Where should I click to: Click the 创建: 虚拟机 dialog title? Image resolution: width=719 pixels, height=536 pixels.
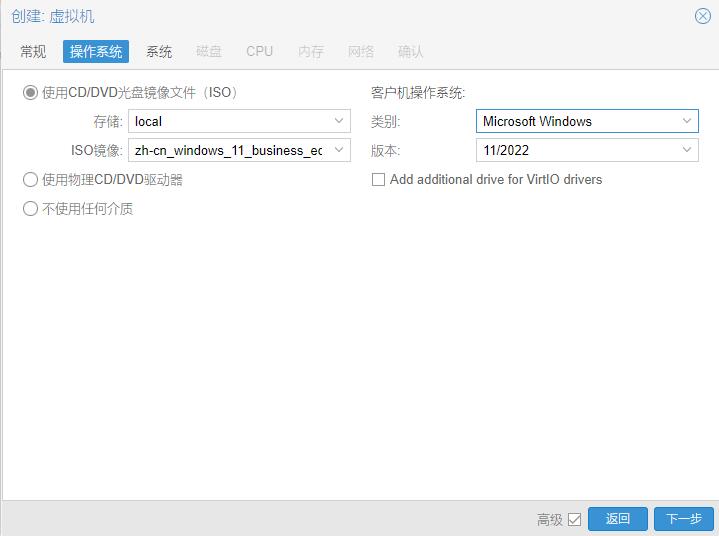53,17
